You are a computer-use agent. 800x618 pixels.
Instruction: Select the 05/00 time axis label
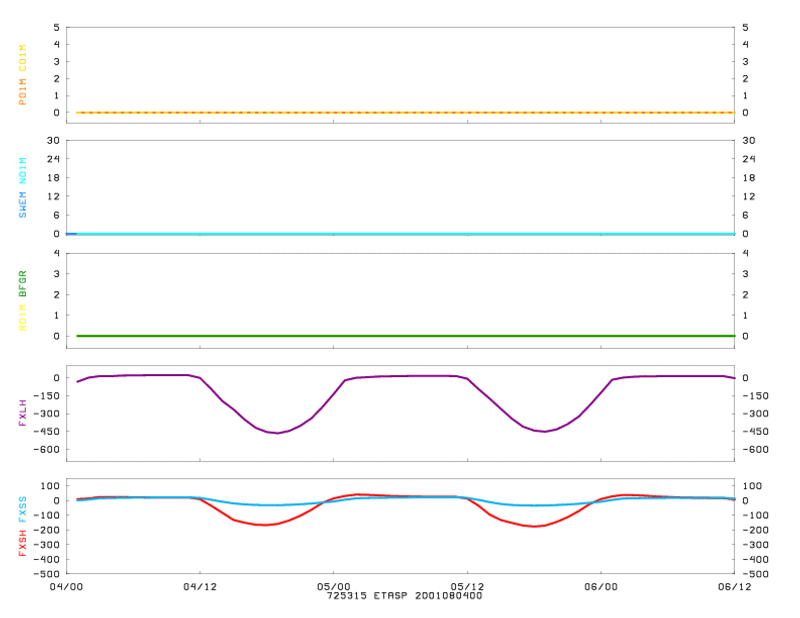coord(334,587)
